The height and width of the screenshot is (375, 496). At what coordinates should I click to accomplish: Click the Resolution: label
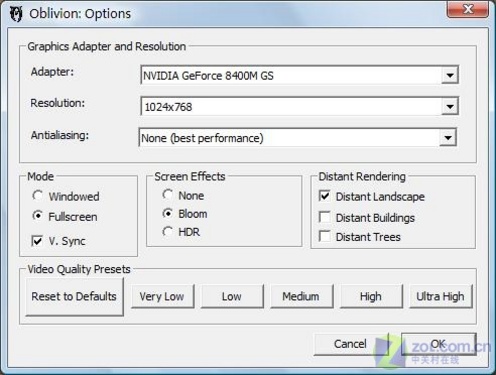click(57, 103)
